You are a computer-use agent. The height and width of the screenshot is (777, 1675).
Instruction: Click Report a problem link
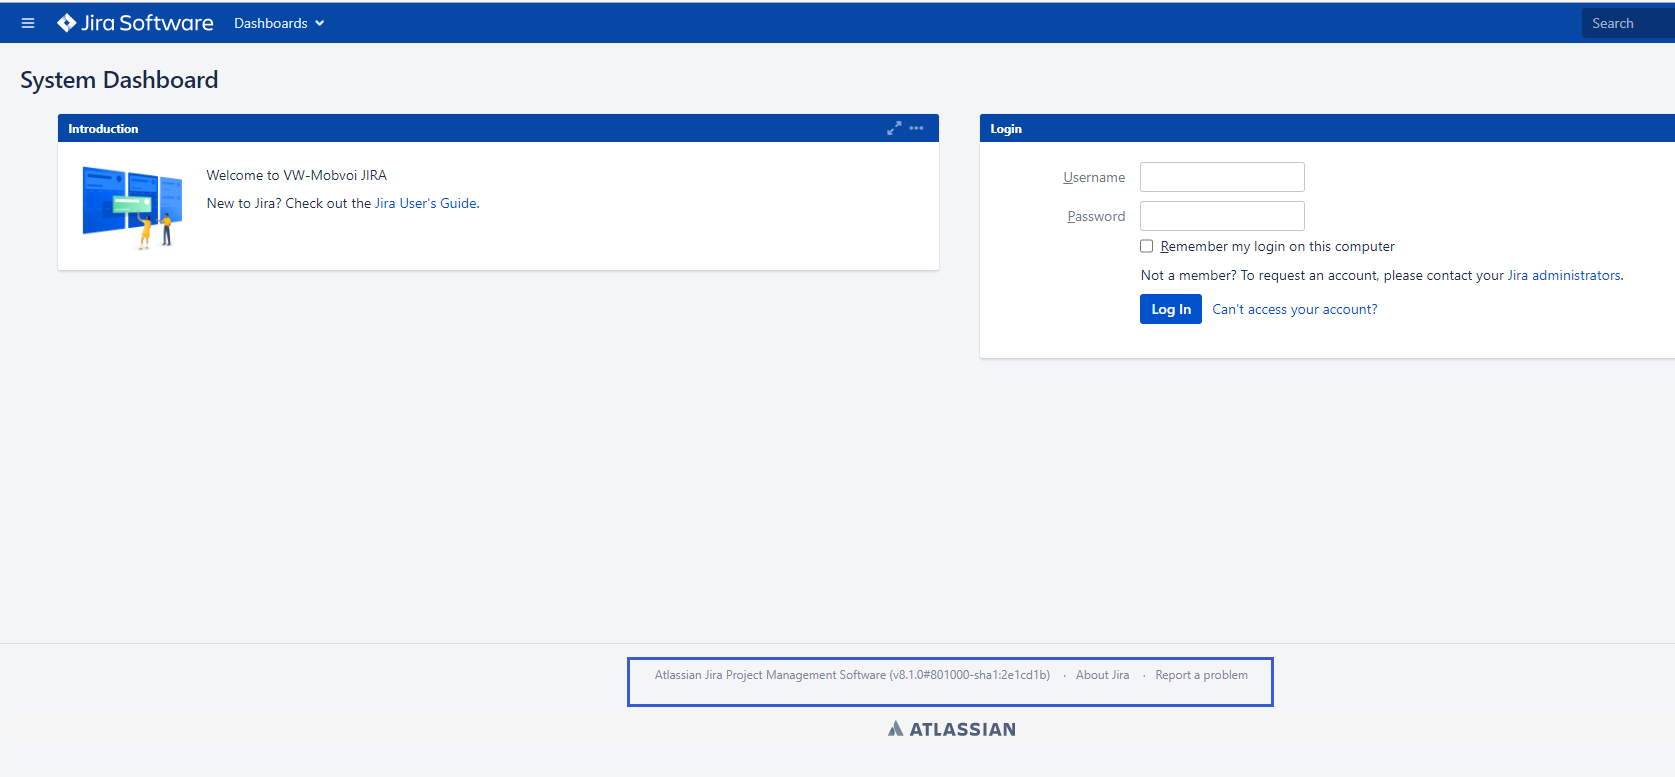click(x=1201, y=675)
